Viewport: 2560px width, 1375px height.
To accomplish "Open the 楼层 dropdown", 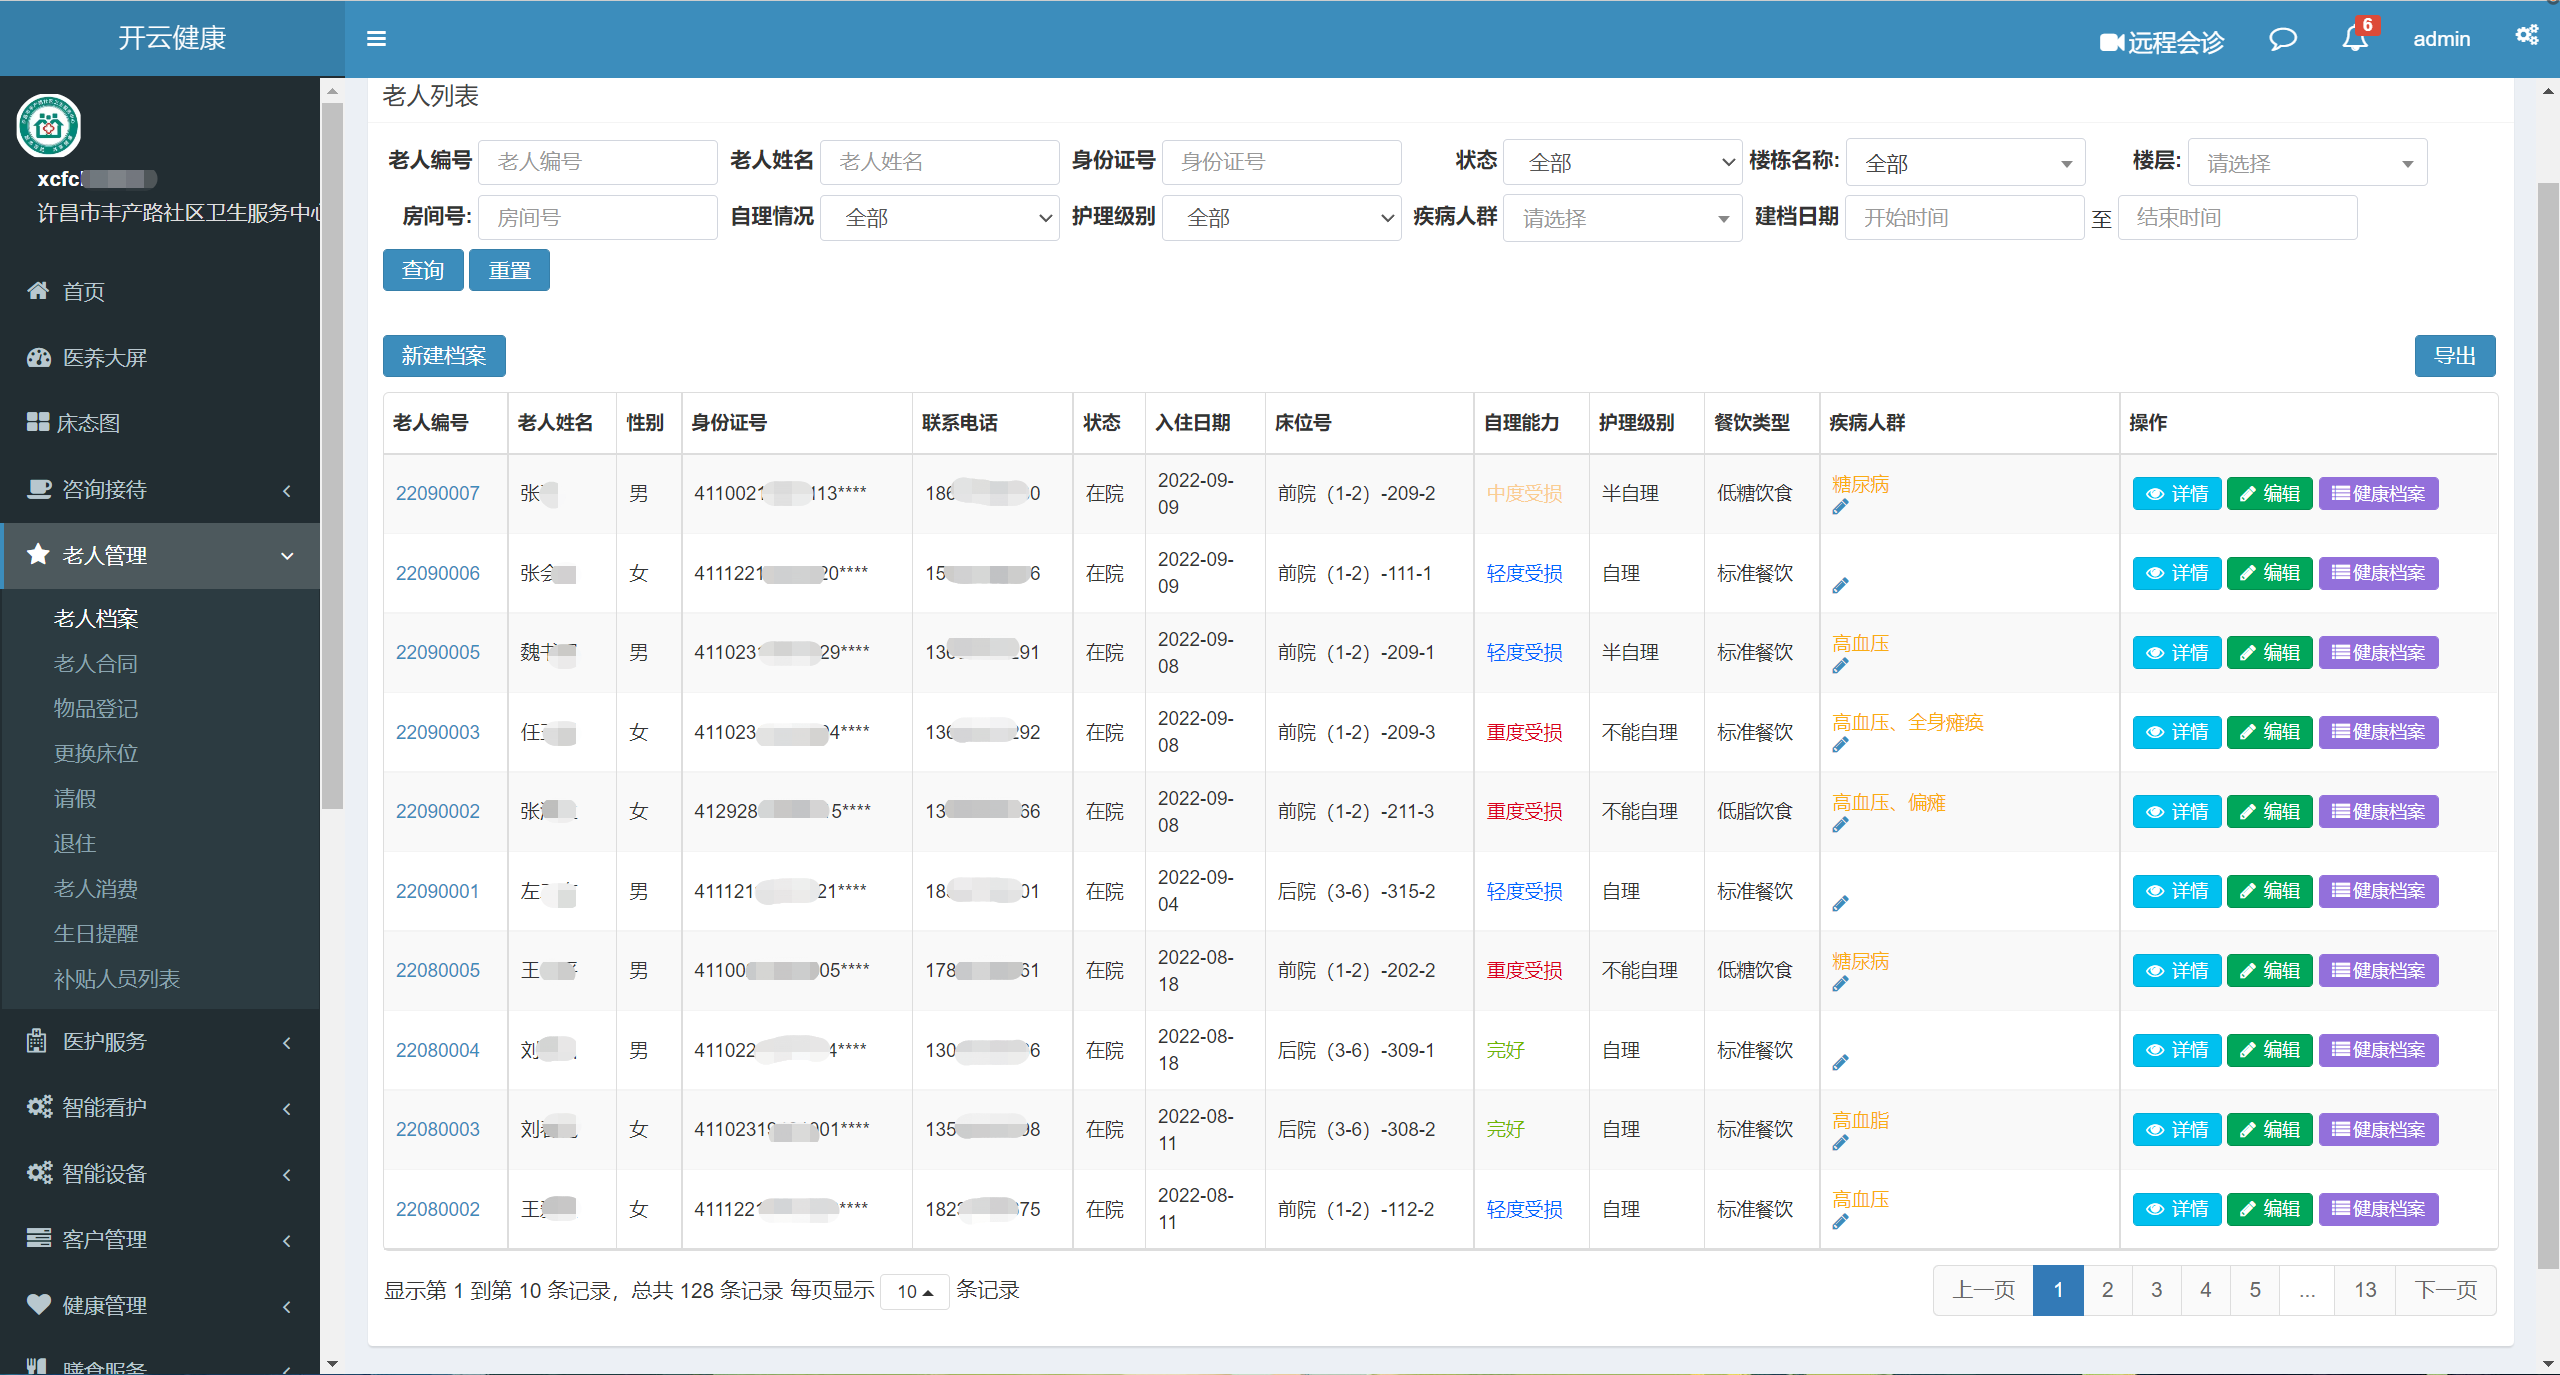I will pyautogui.click(x=2308, y=162).
